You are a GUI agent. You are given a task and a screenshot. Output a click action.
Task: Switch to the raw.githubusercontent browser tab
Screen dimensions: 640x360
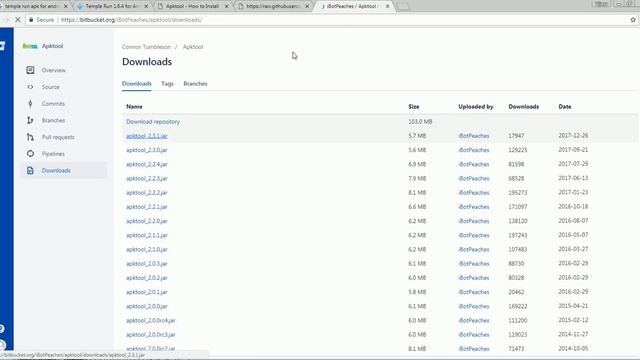[273, 6]
